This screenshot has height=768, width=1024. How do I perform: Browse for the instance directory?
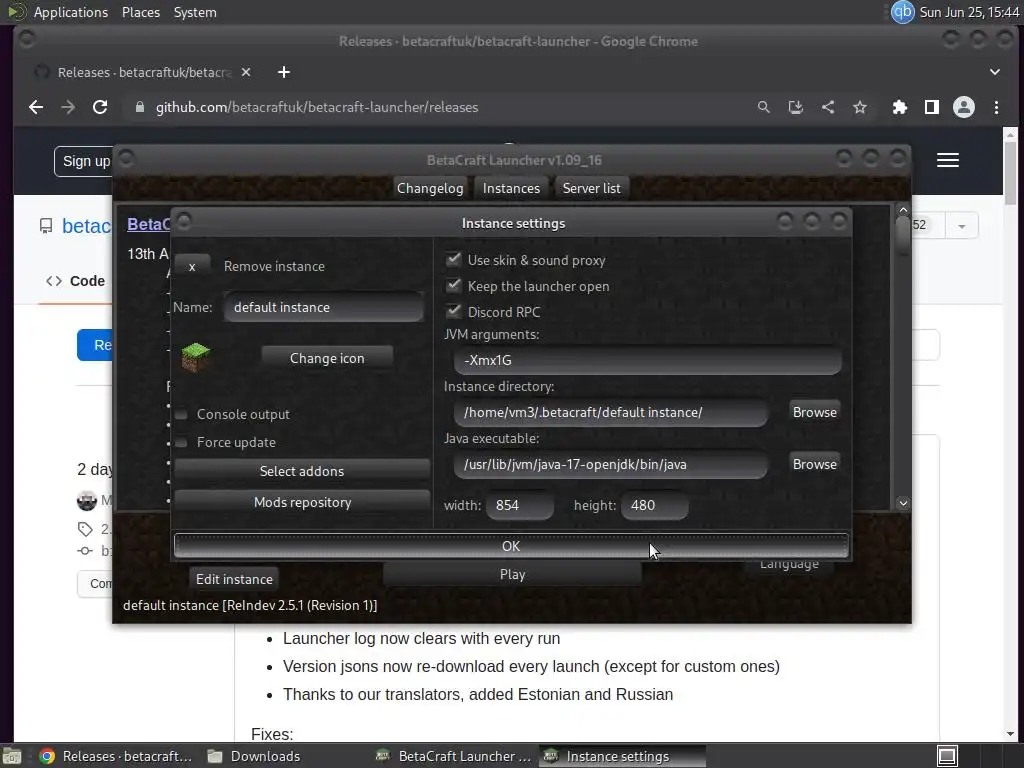(814, 412)
